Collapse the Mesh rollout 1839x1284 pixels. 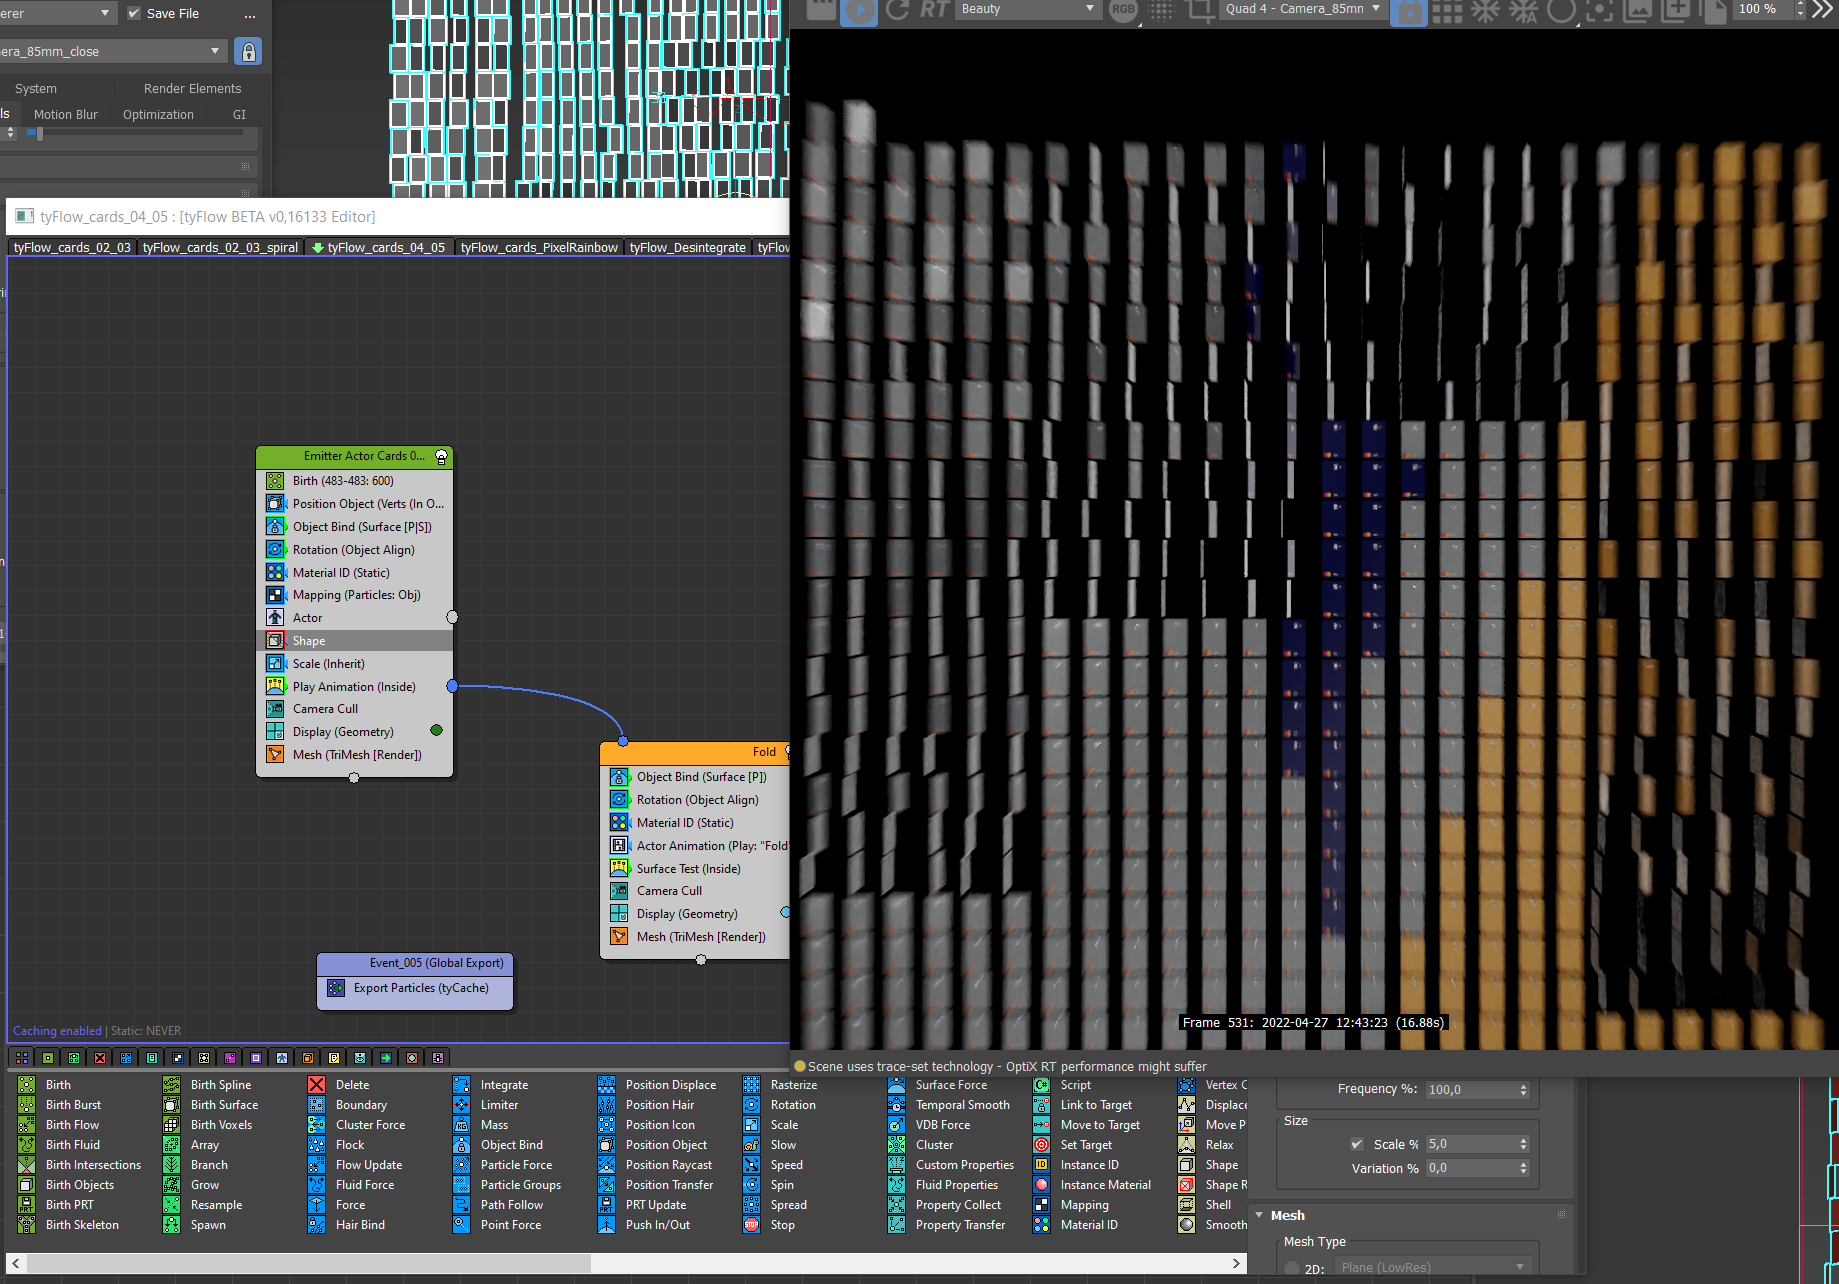(x=1260, y=1215)
